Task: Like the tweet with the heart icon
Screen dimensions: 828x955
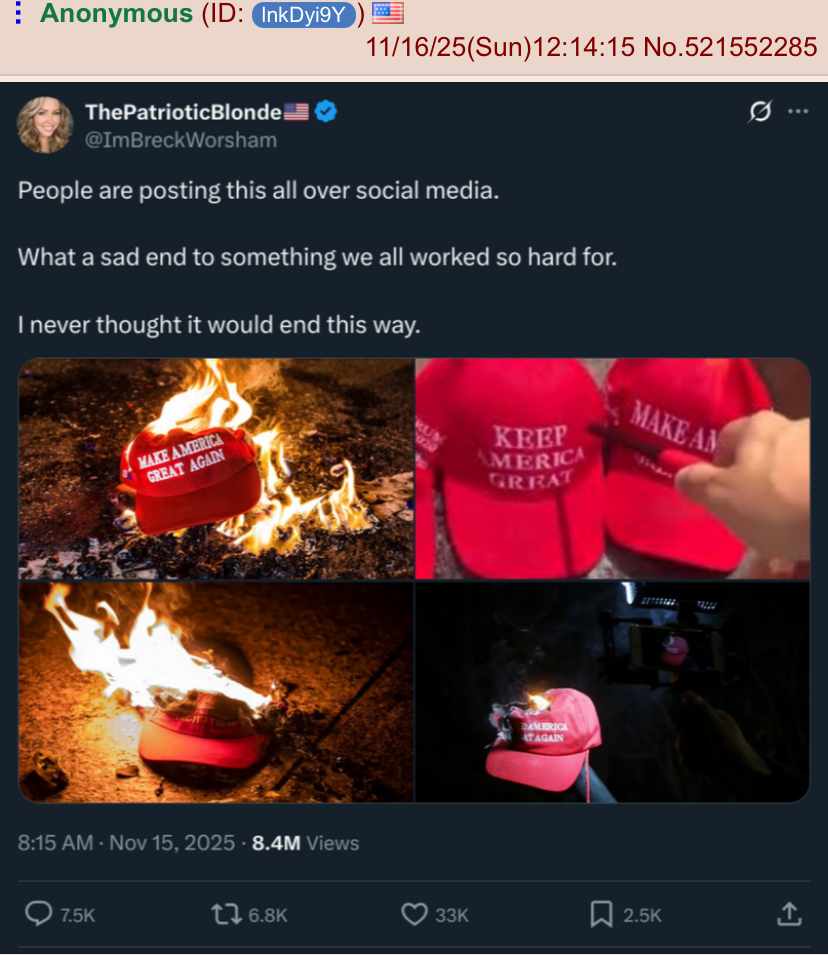Action: coord(414,914)
